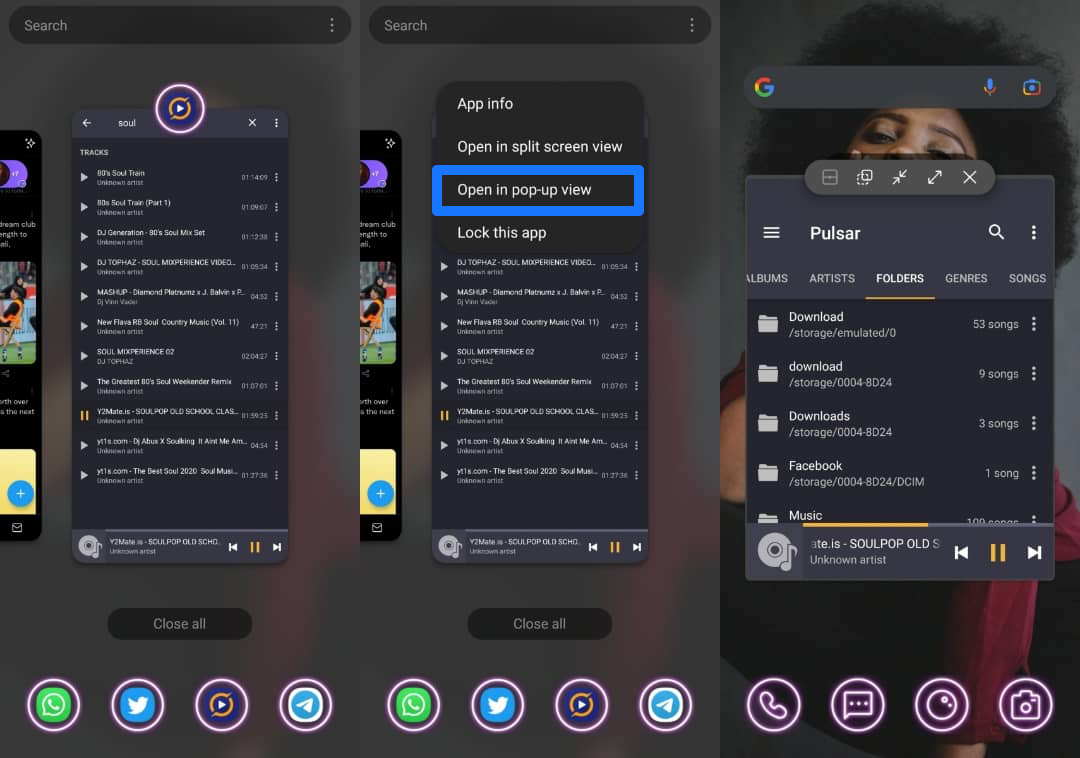Switch to the GENRES tab in Pulsar

click(966, 278)
